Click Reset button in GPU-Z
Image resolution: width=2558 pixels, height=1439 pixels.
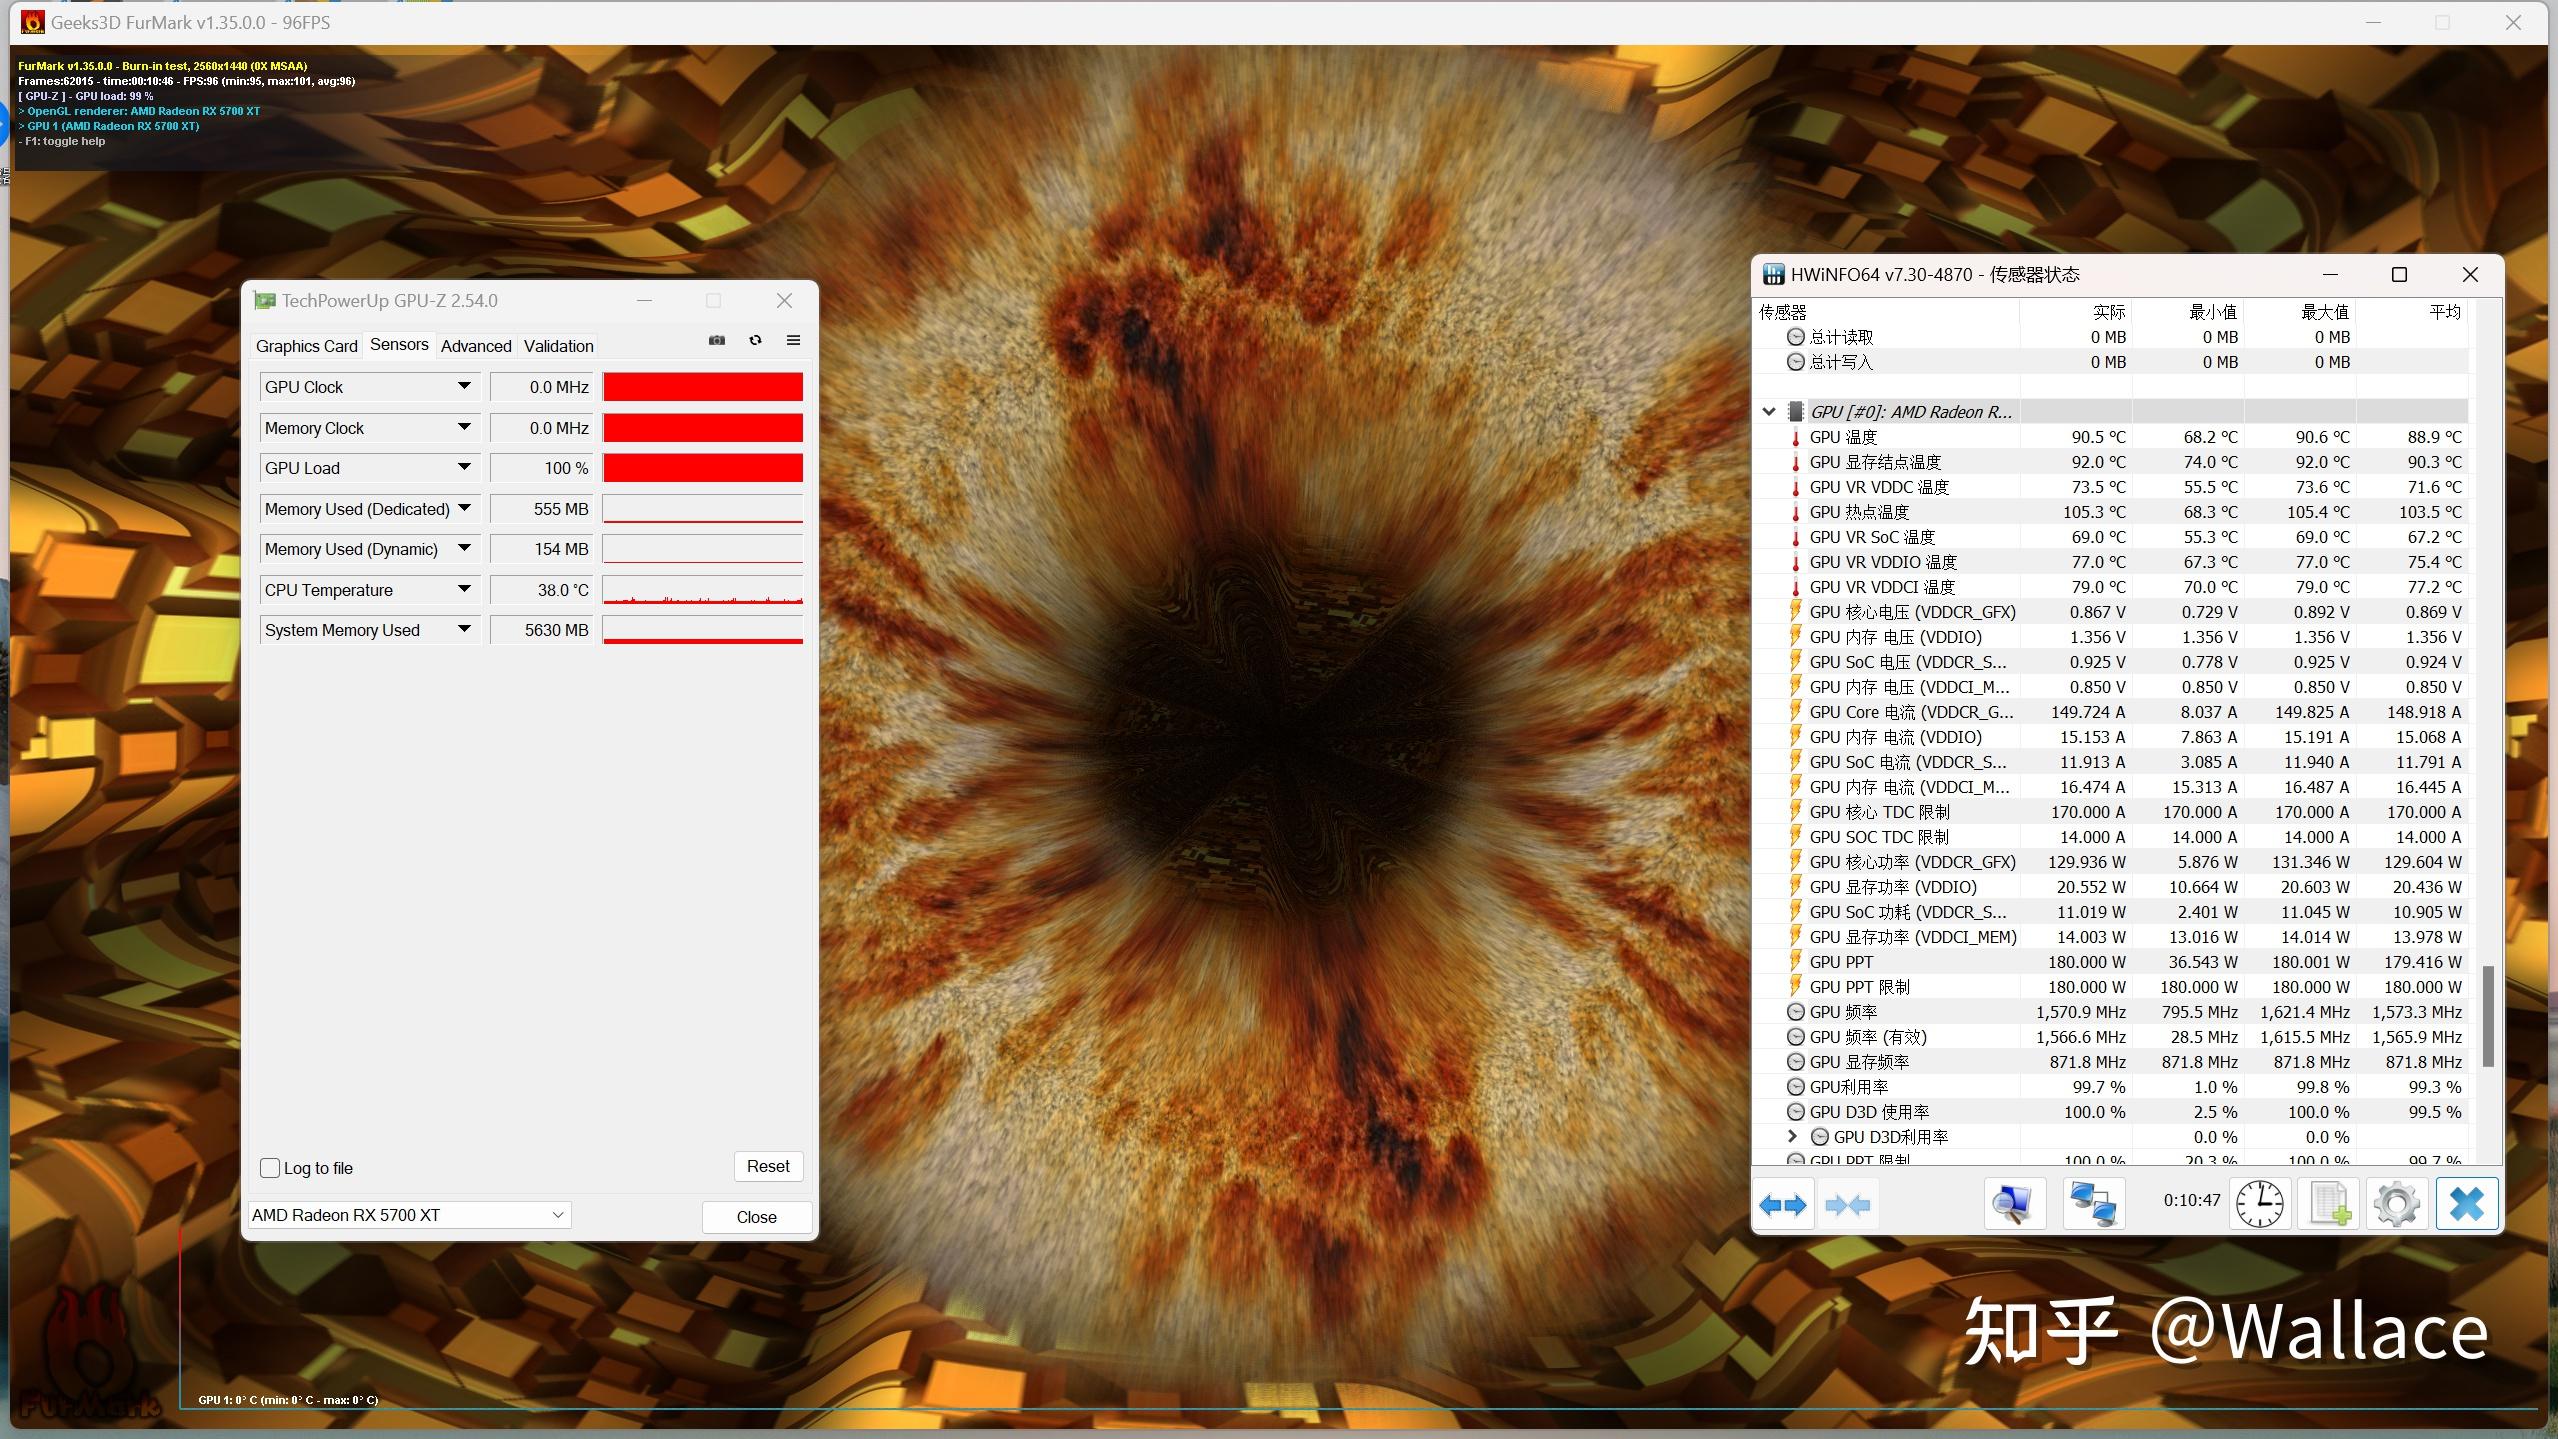tap(768, 1165)
